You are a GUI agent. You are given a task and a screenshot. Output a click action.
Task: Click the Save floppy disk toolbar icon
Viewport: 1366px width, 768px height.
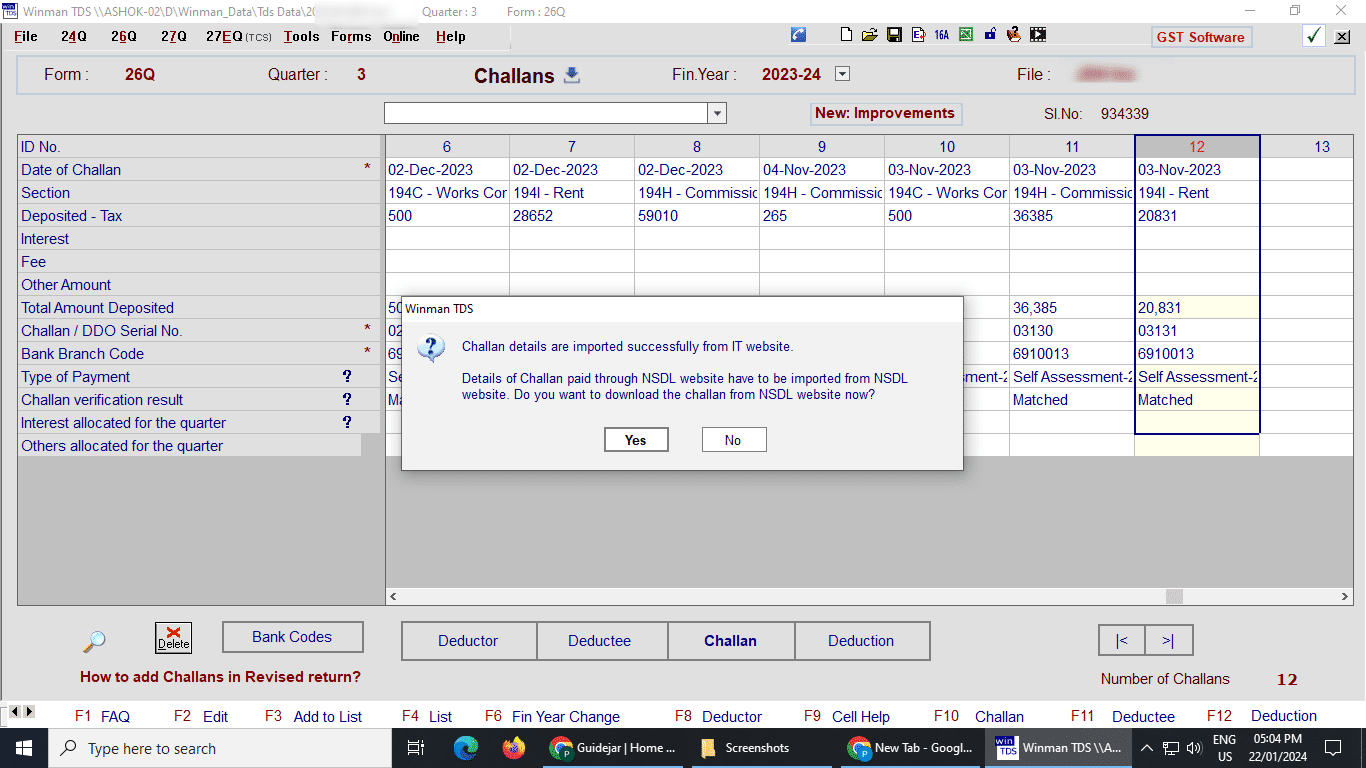(x=894, y=35)
